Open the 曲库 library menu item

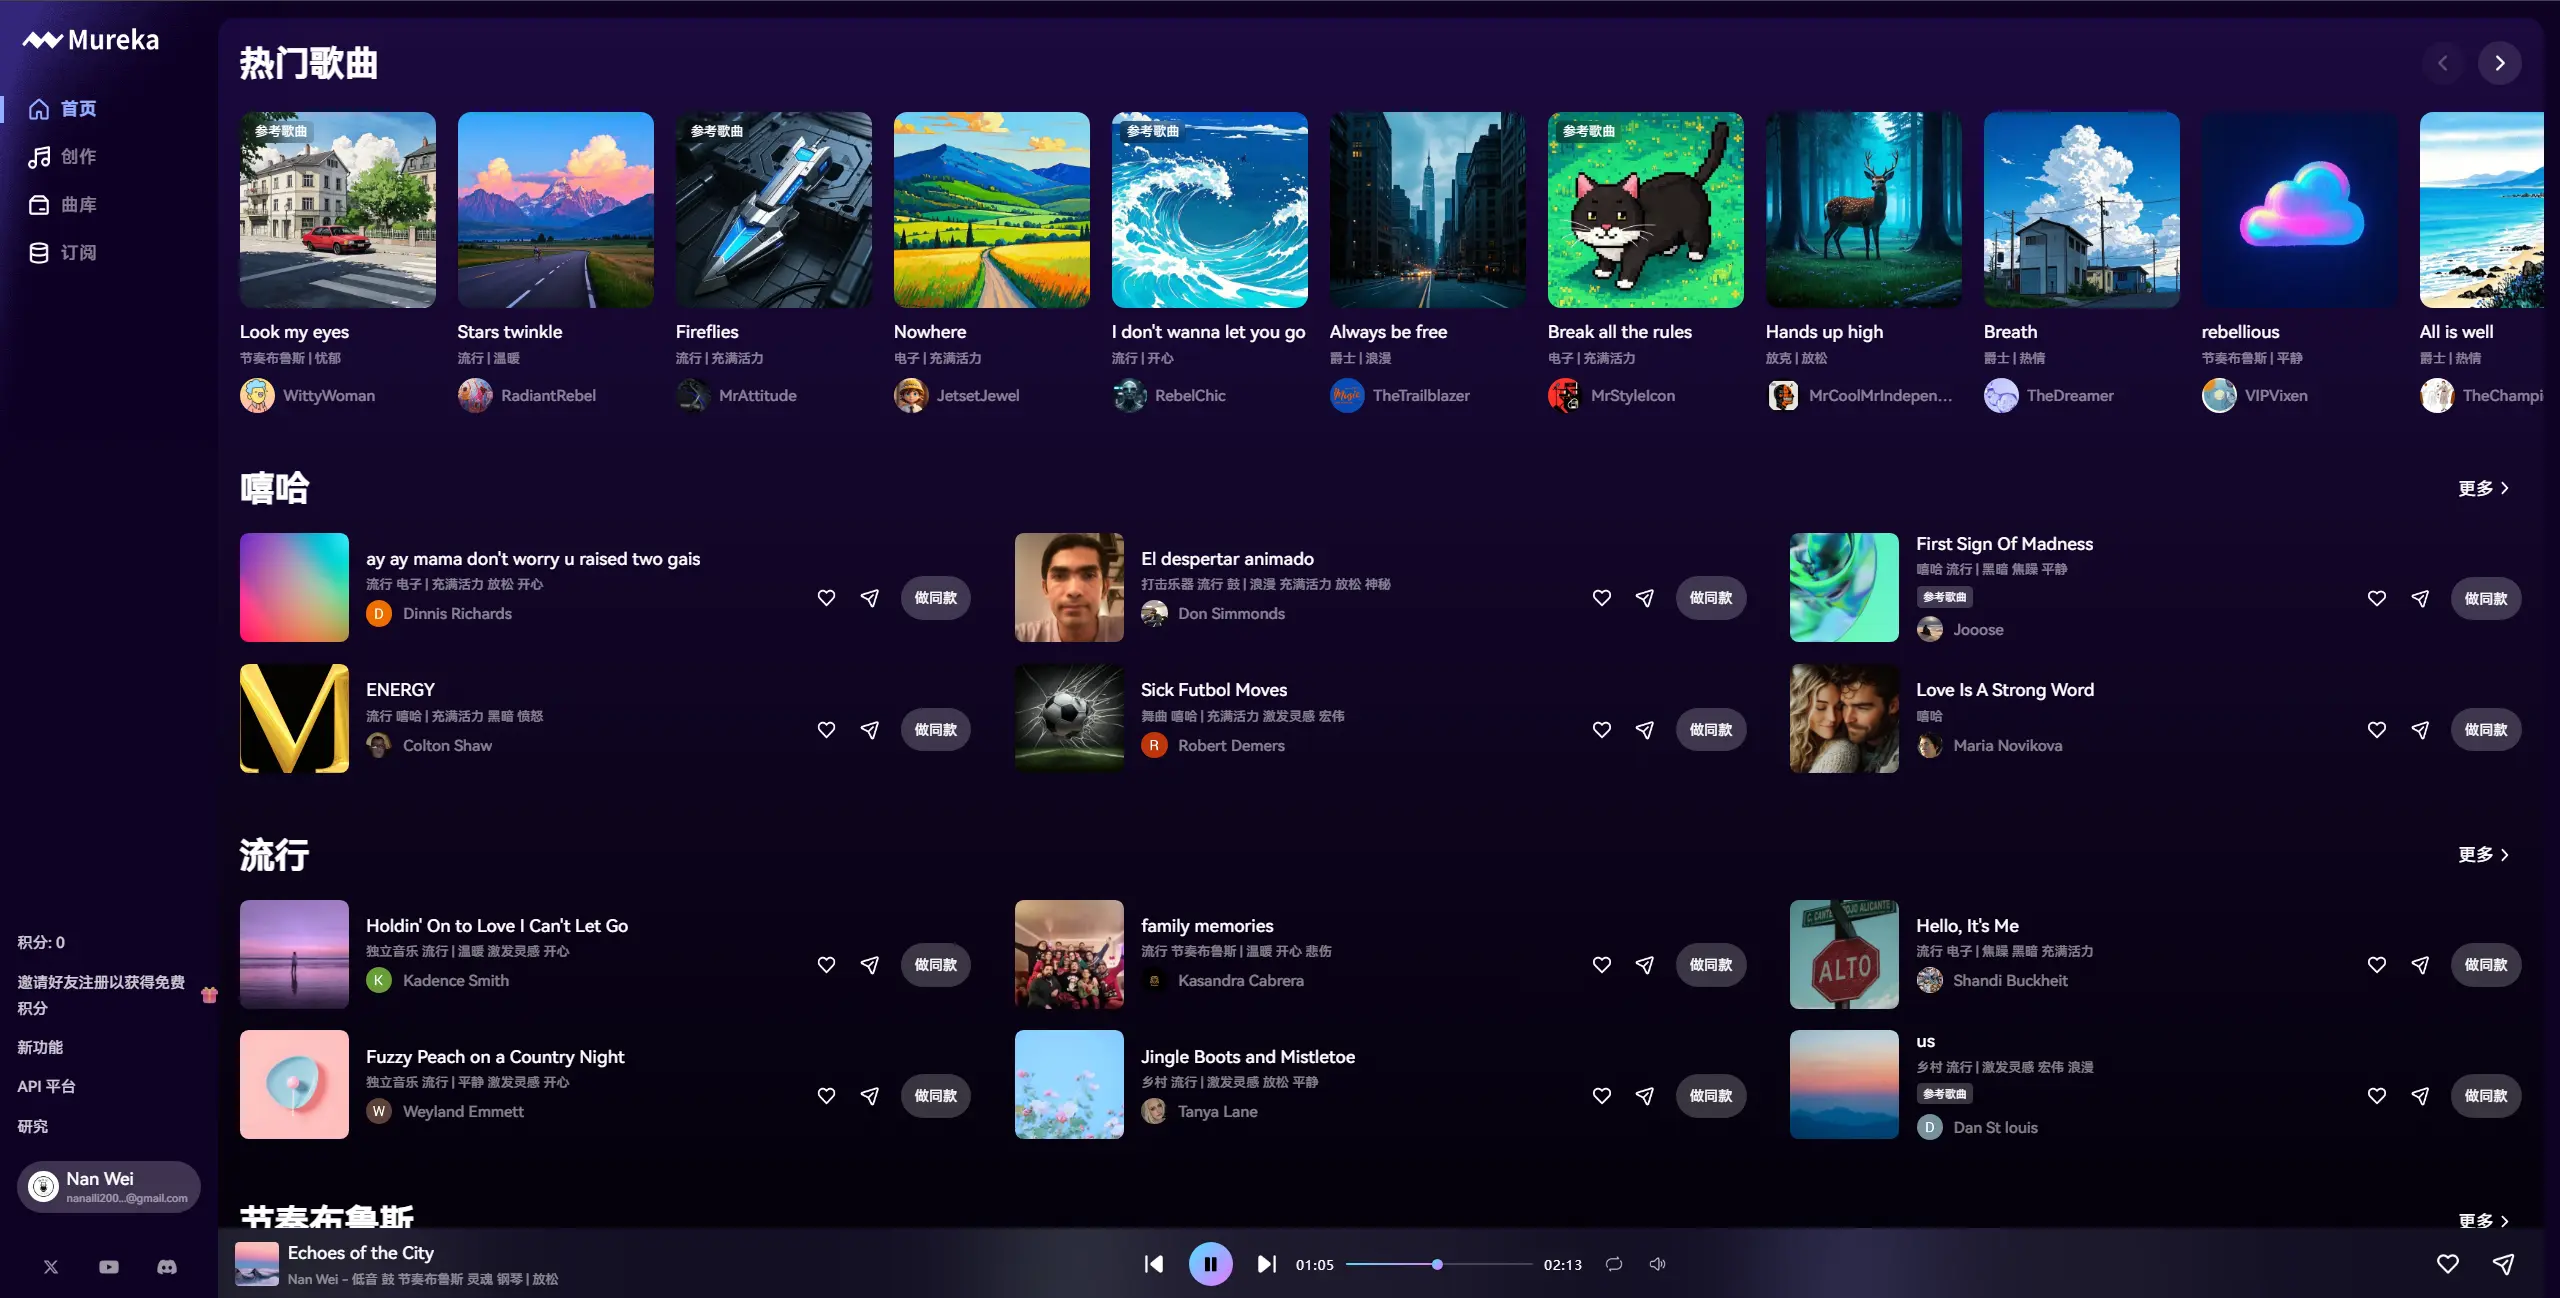coord(77,205)
